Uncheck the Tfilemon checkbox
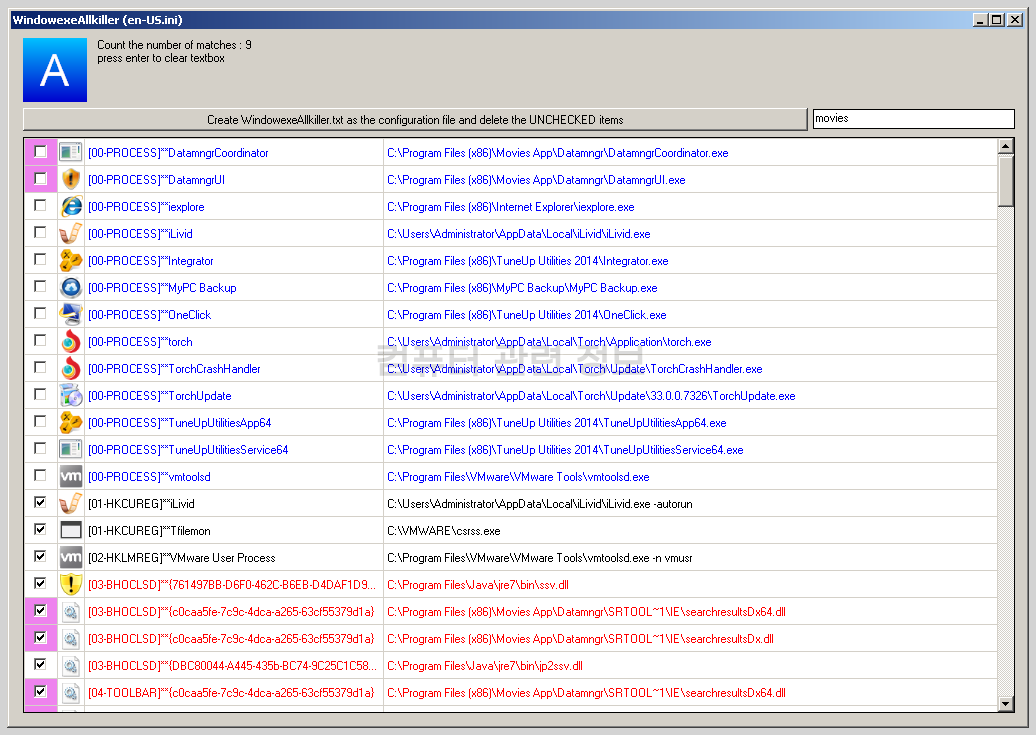Viewport: 1036px width, 735px height. pos(40,529)
